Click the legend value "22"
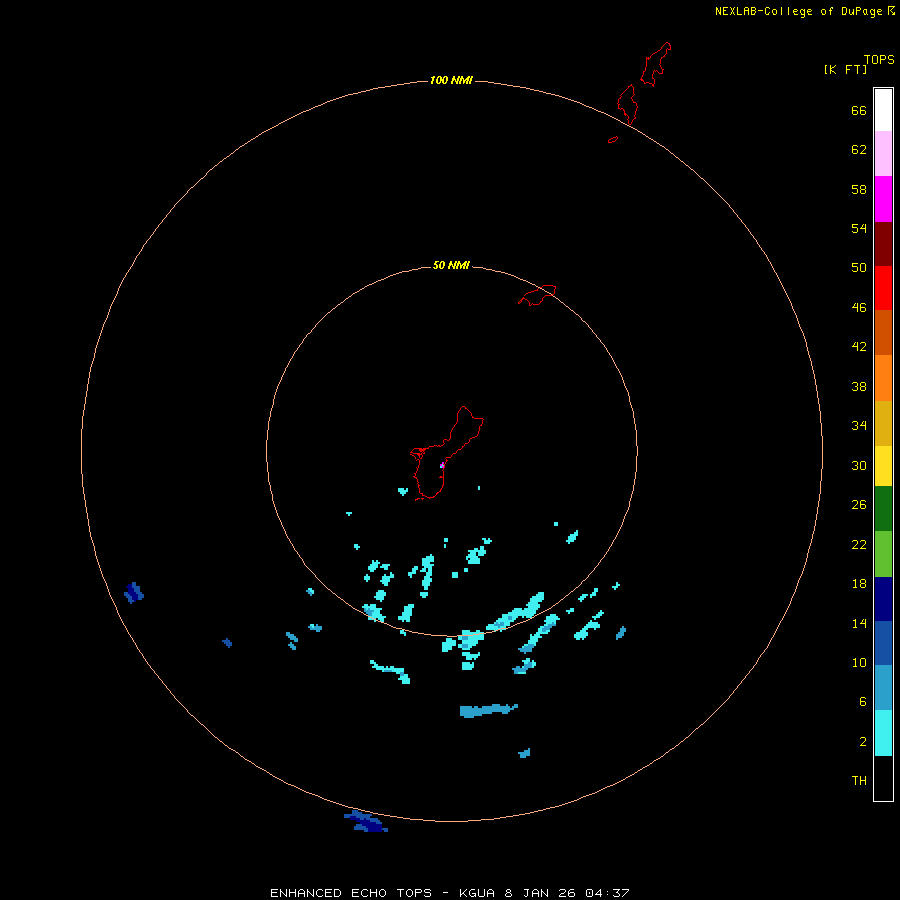 tap(859, 545)
